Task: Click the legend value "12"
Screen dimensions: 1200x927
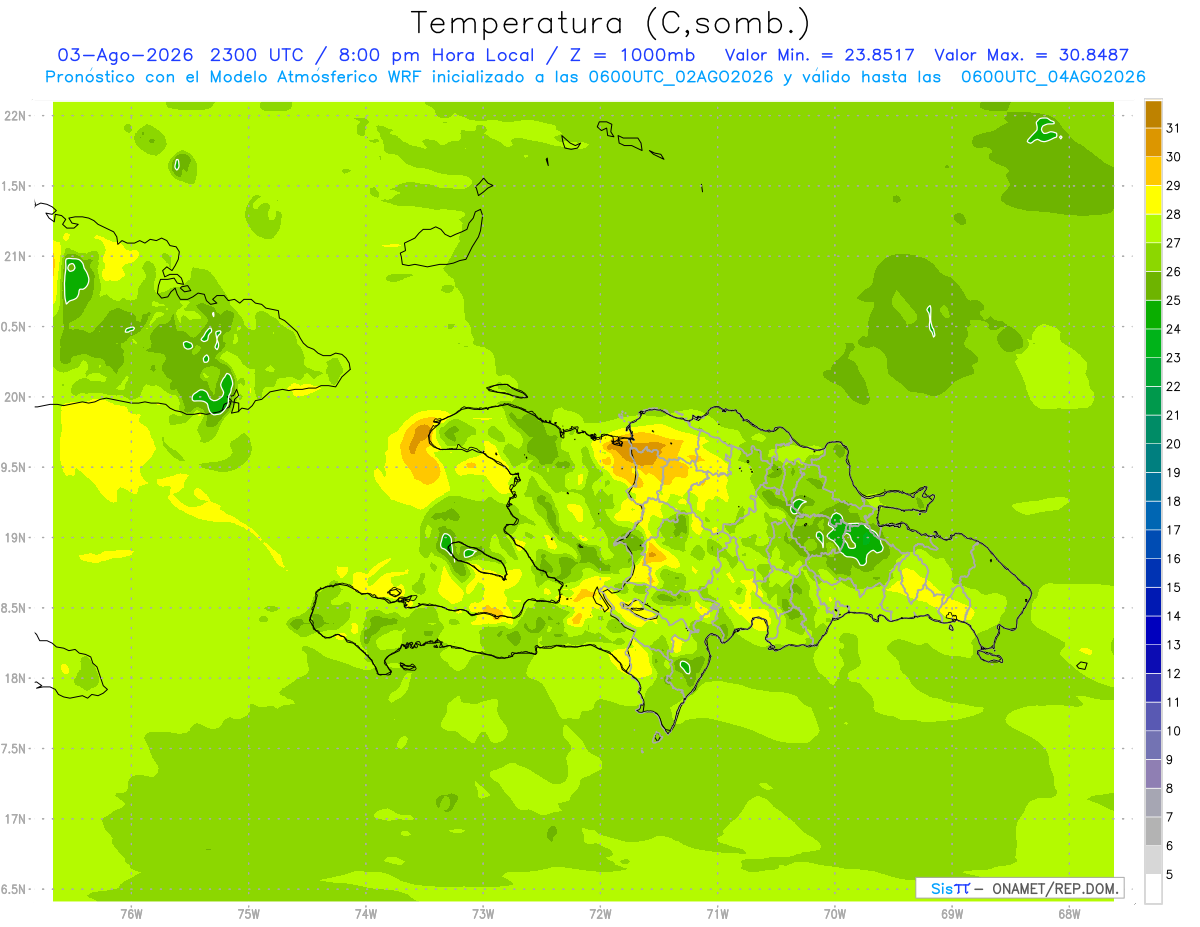Action: pos(1174,673)
